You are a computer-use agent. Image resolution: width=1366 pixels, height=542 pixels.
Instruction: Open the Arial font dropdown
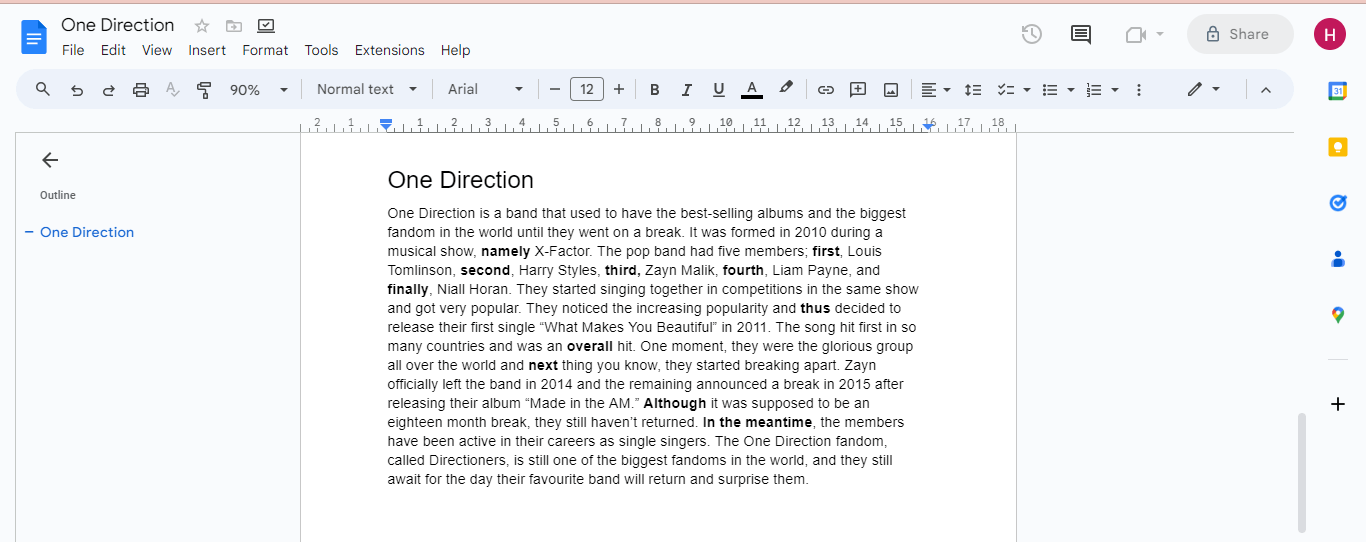[486, 89]
